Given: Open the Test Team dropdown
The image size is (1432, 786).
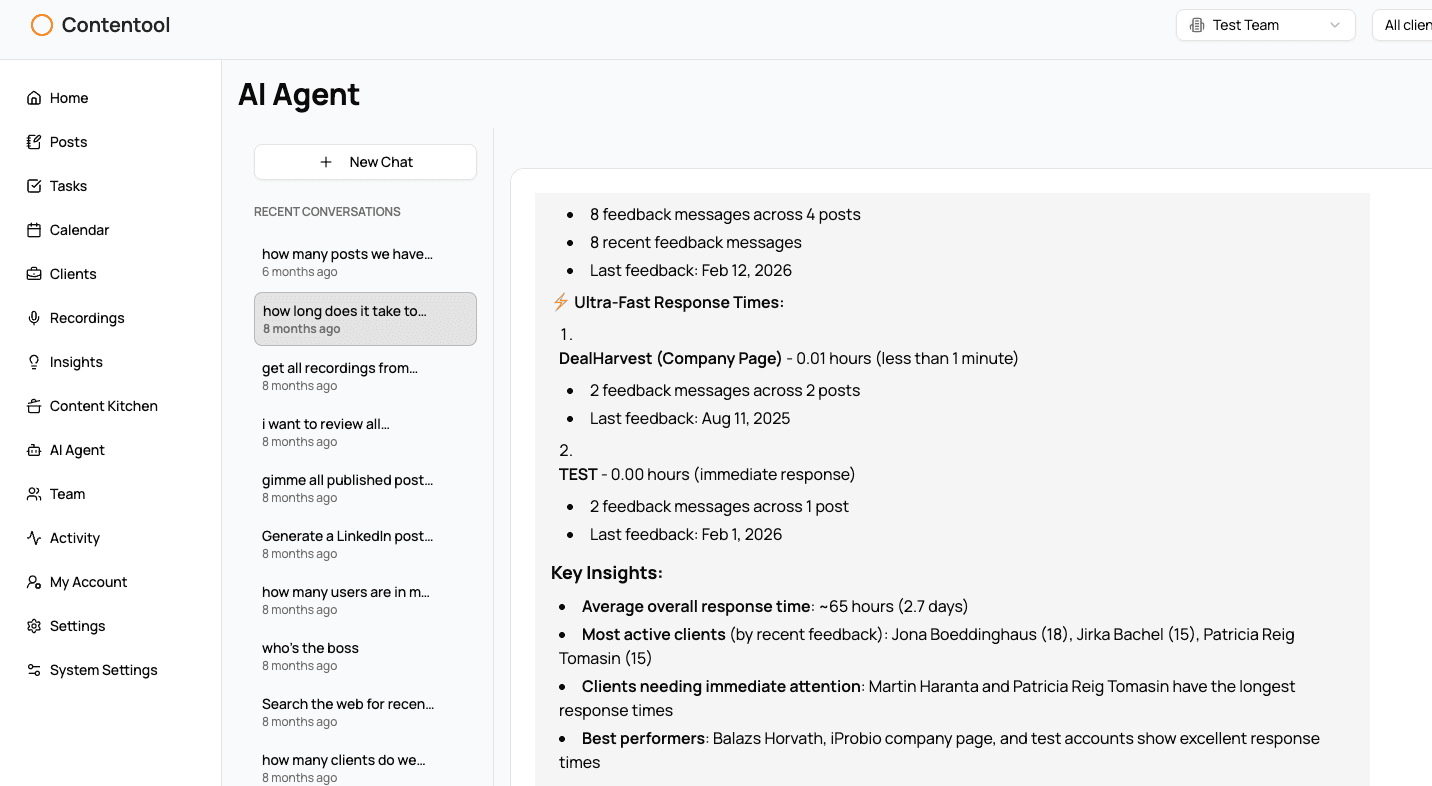Looking at the screenshot, I should click(x=1266, y=25).
